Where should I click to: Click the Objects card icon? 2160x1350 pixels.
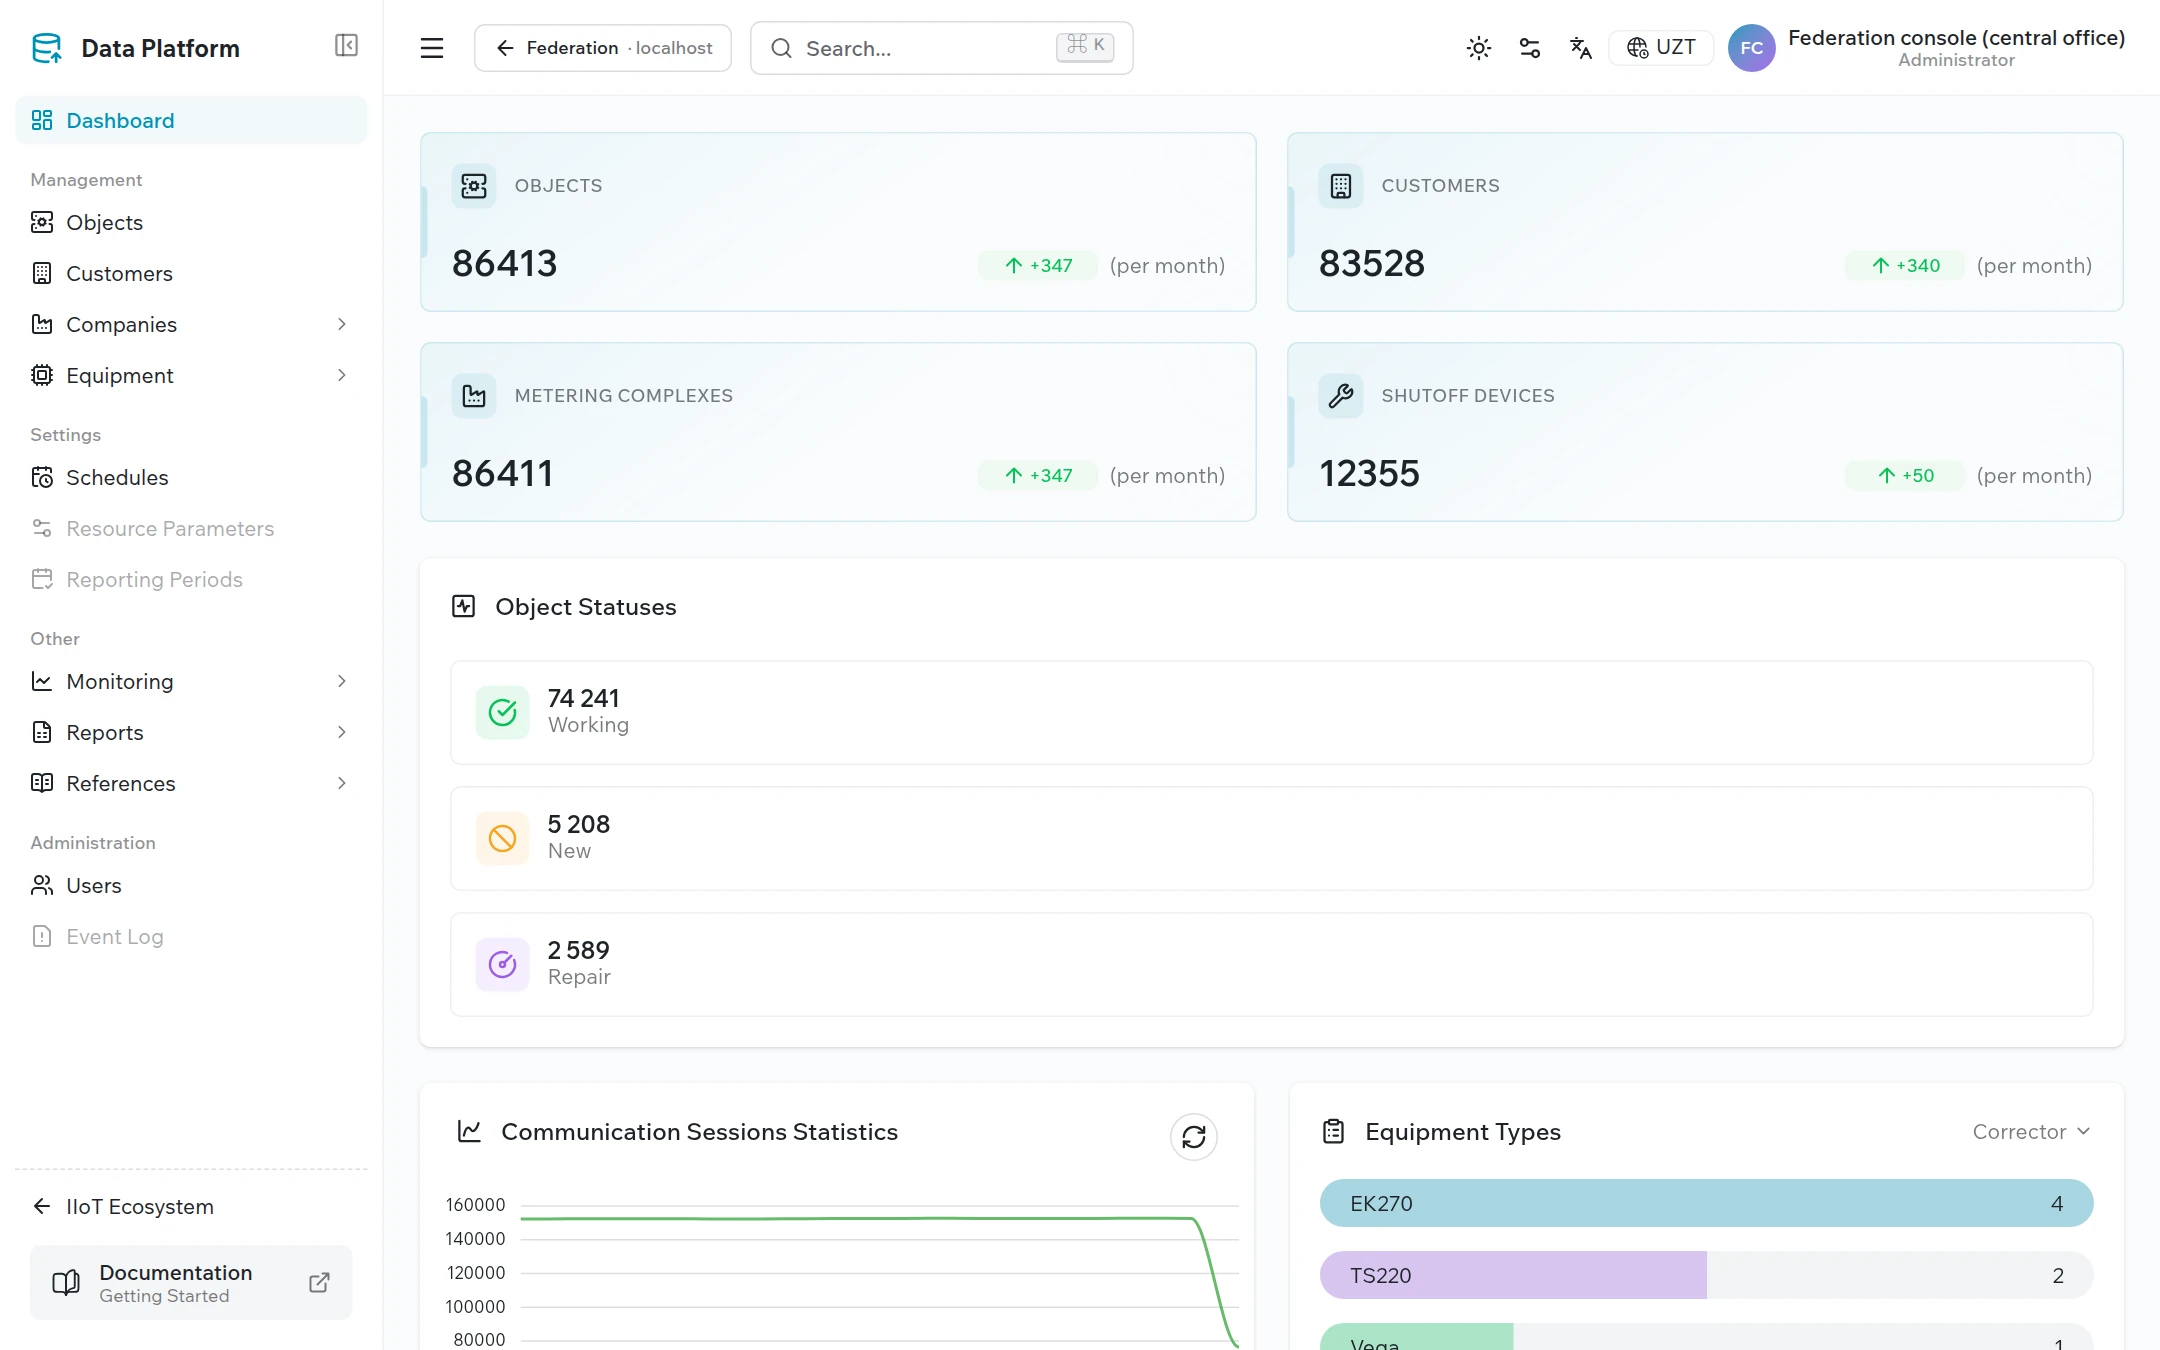click(x=474, y=186)
